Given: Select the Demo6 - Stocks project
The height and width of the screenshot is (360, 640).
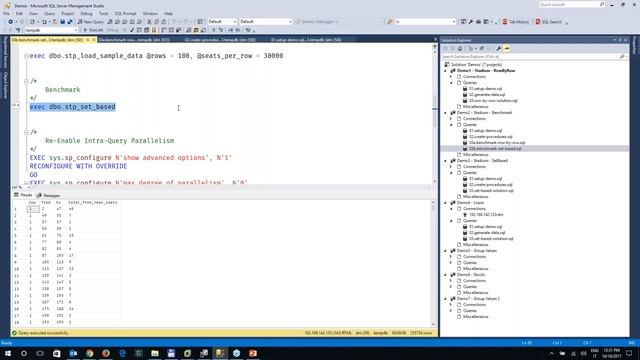Looking at the screenshot, I should tap(471, 275).
